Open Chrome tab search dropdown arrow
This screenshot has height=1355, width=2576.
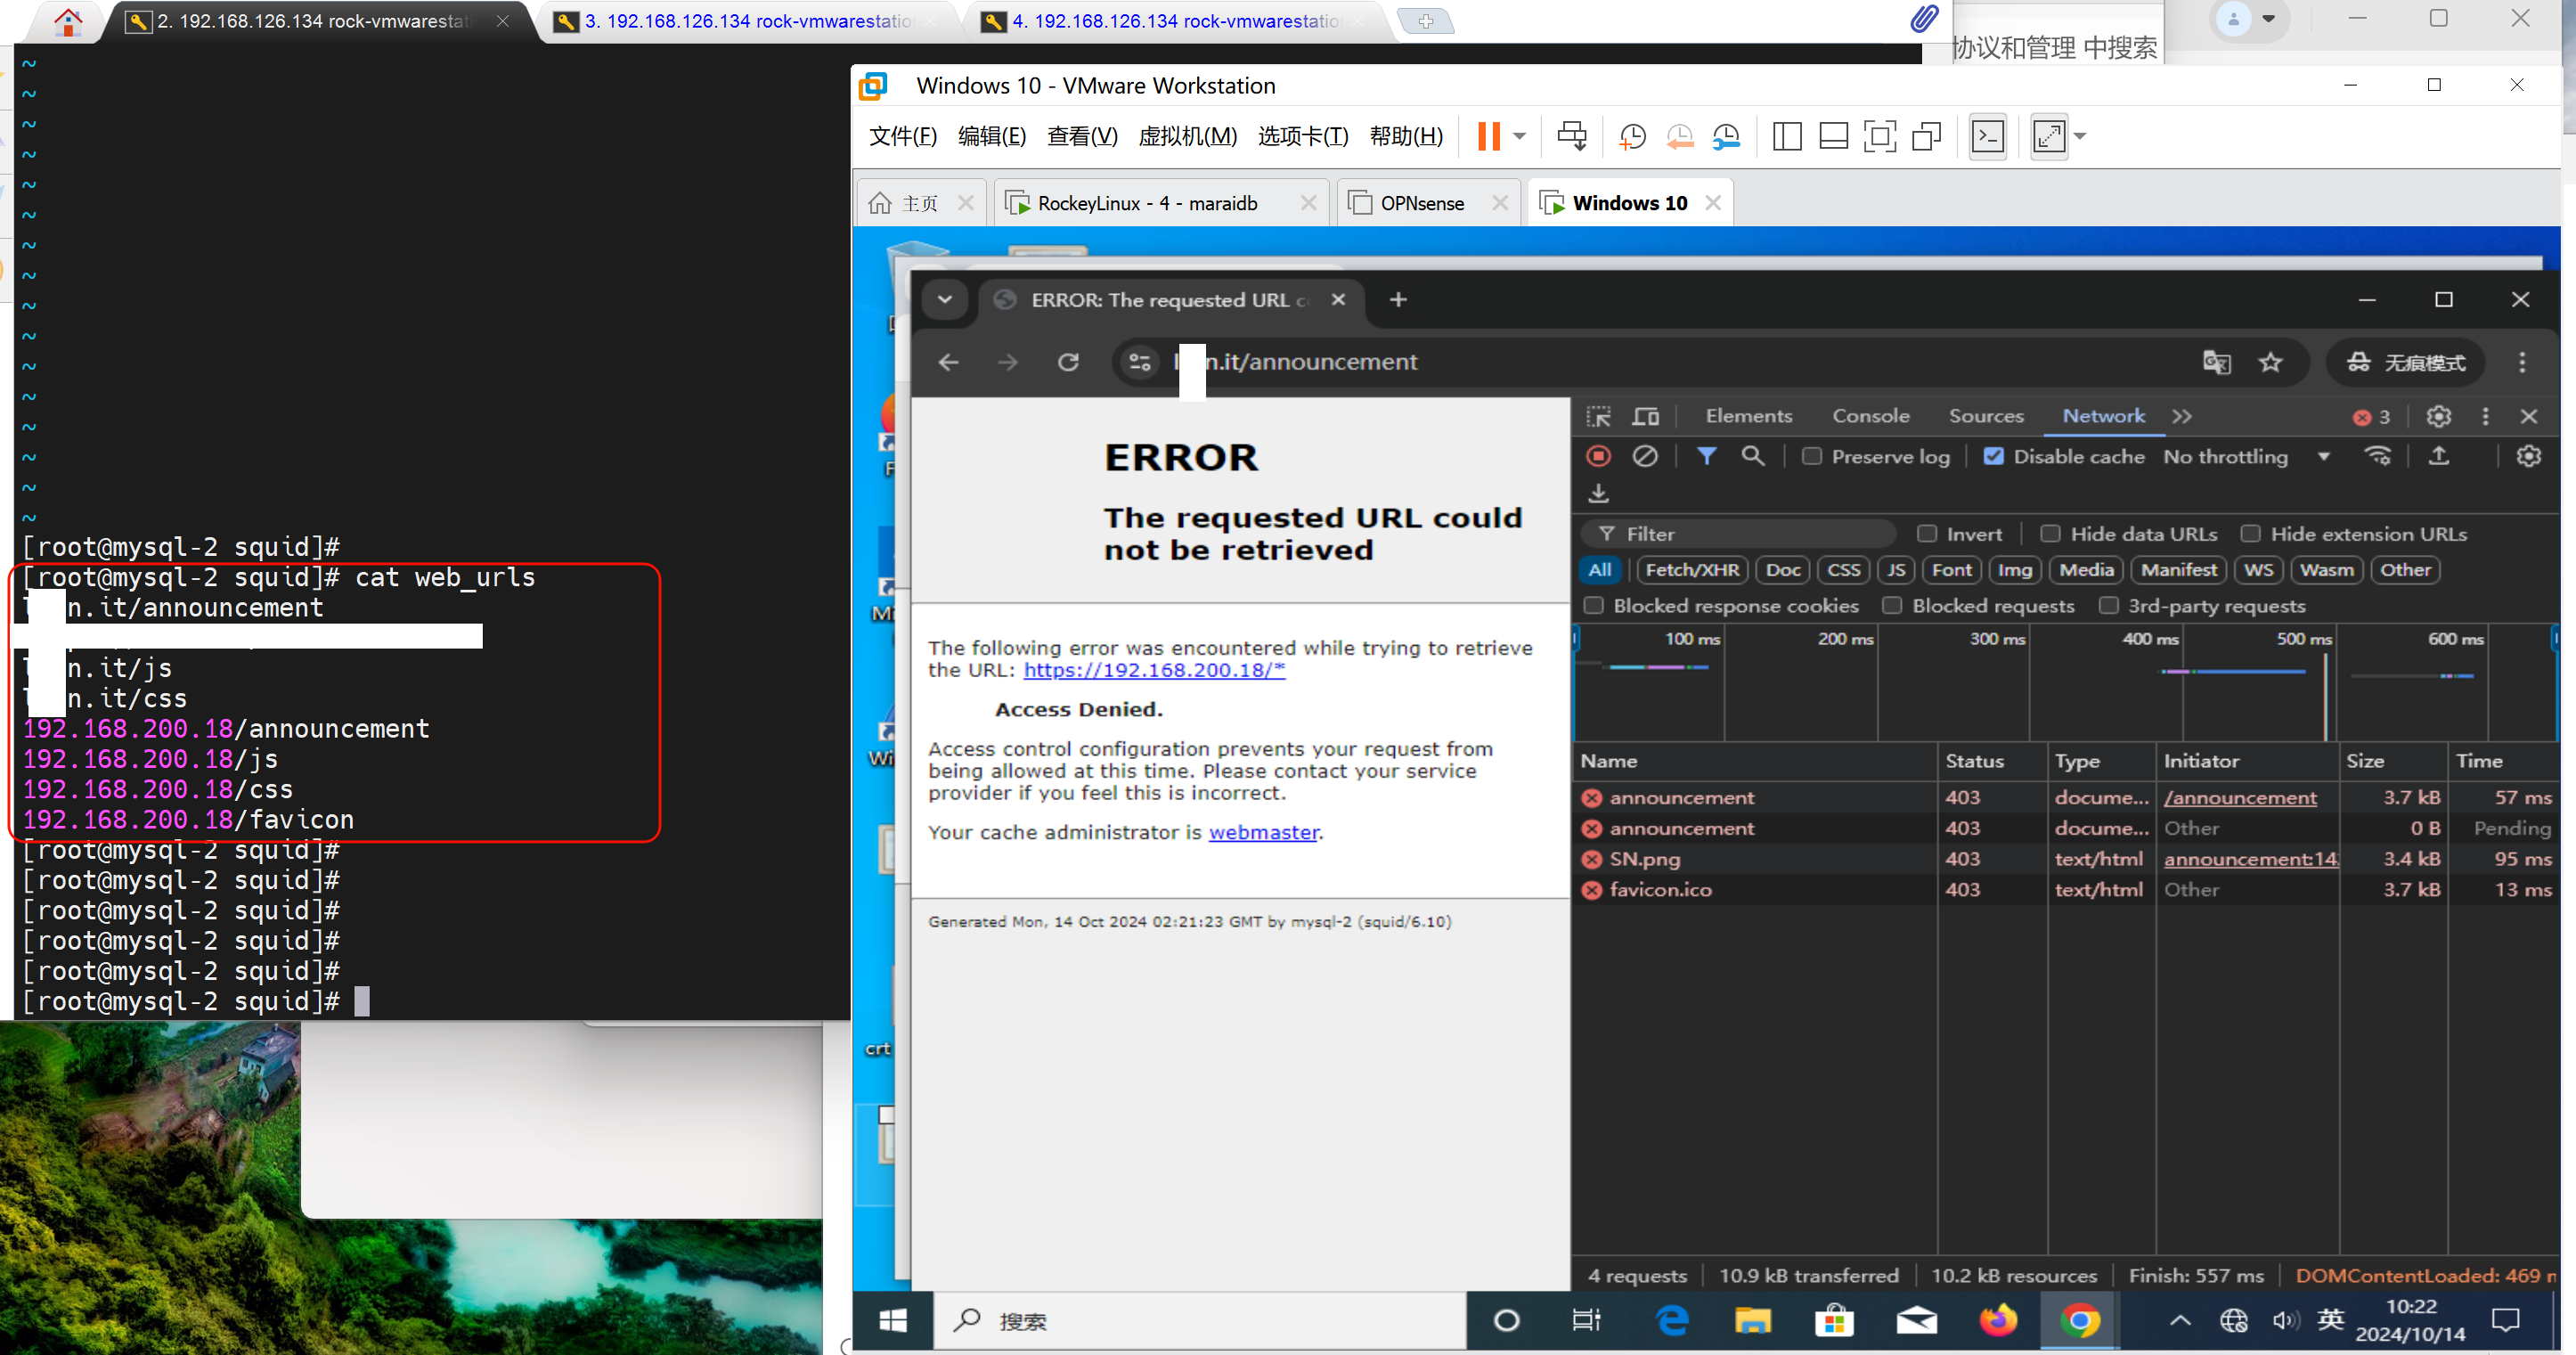point(944,300)
